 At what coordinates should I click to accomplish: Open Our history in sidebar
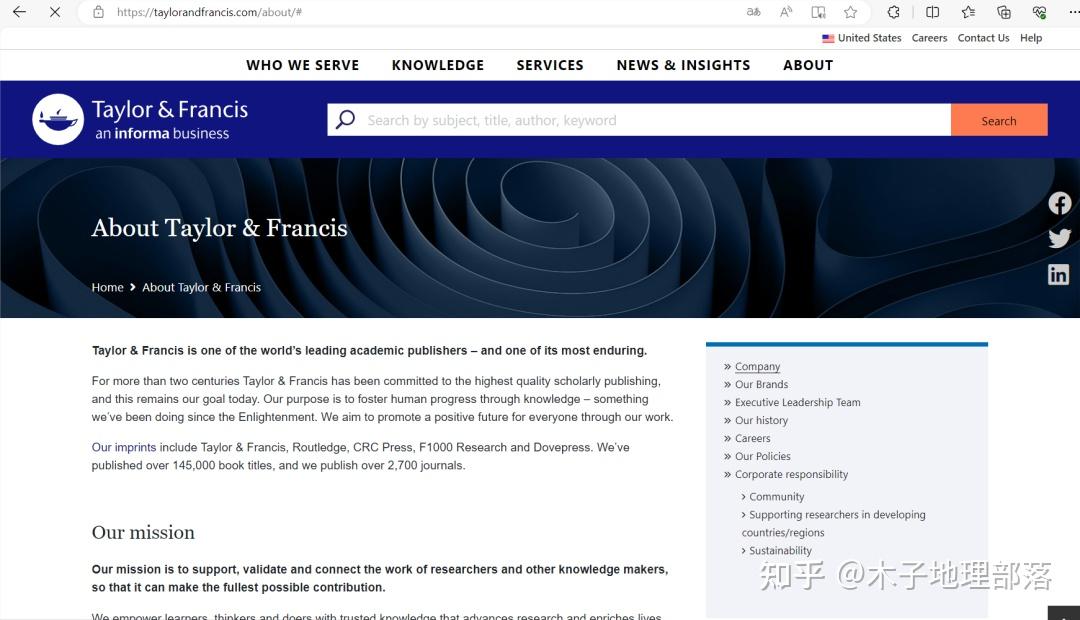[761, 420]
